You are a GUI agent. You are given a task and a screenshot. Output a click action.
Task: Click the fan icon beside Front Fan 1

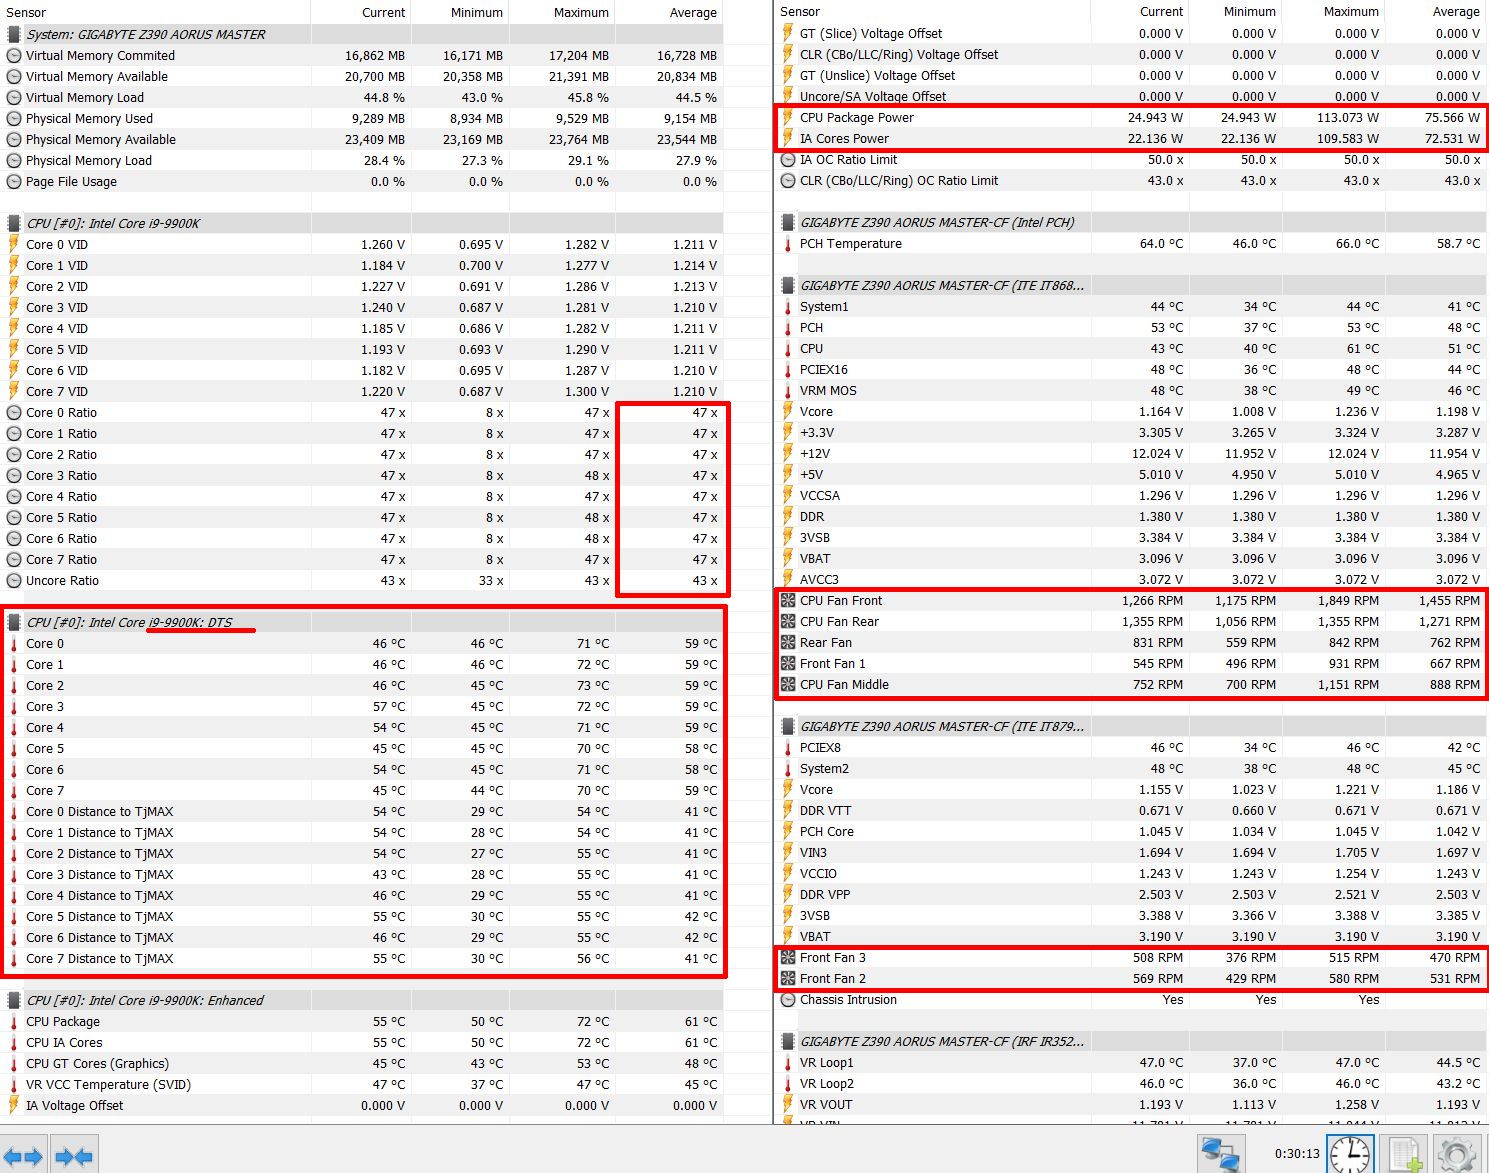pyautogui.click(x=788, y=663)
